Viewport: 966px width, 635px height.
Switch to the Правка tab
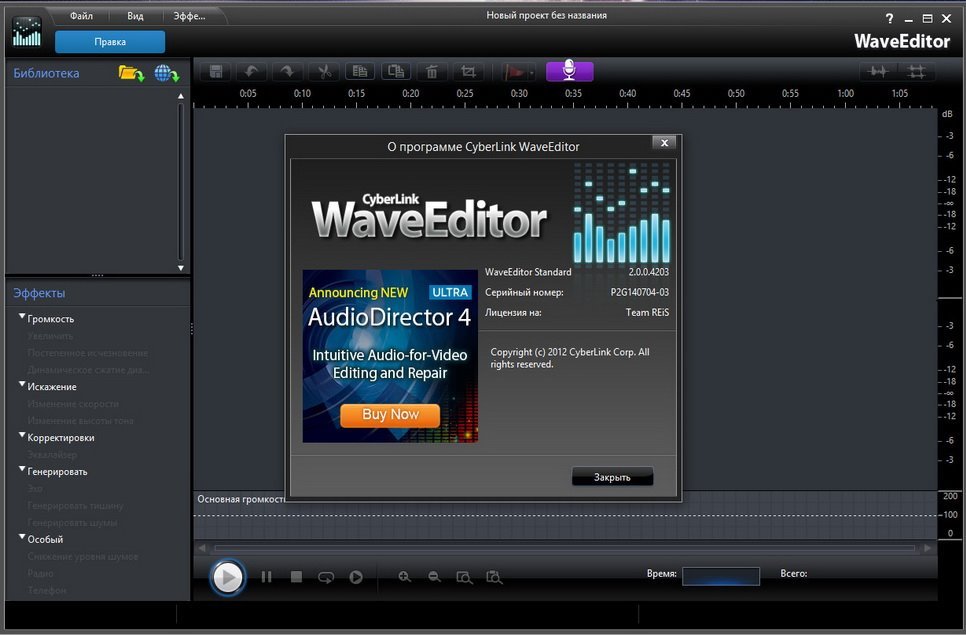(x=110, y=42)
